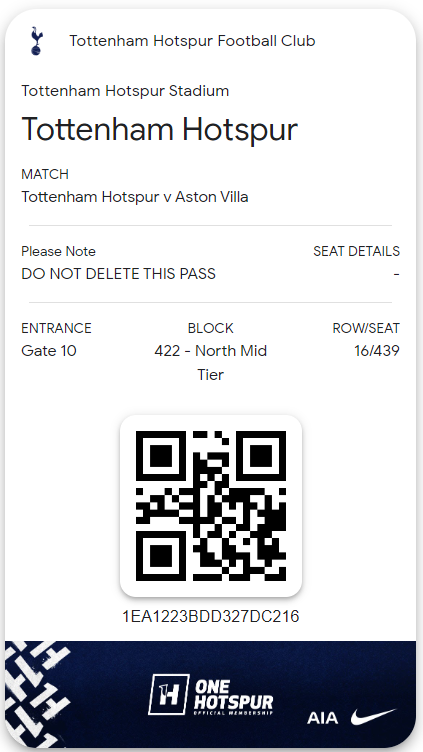Click the Please Note label
The width and height of the screenshot is (423, 752).
[59, 251]
